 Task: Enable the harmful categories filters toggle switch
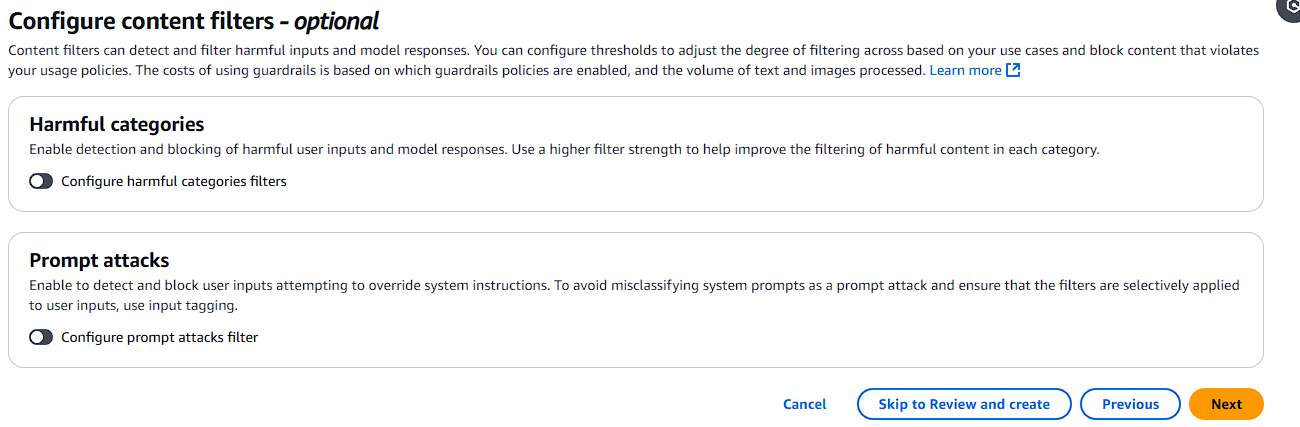pyautogui.click(x=41, y=182)
